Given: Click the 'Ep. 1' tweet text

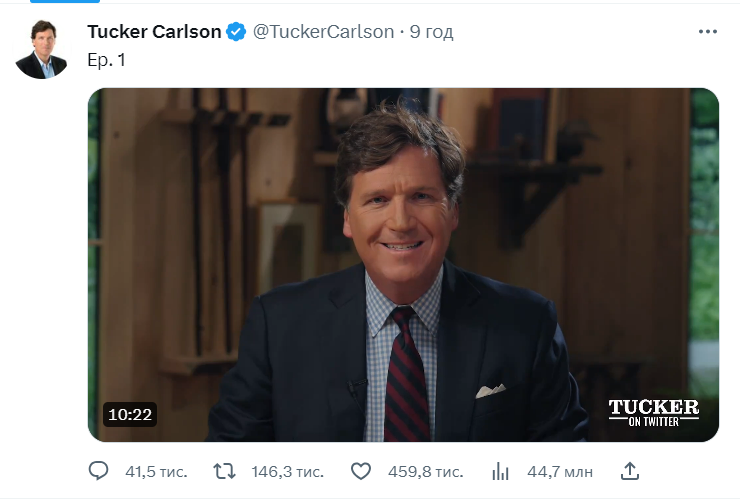Looking at the screenshot, I should point(106,60).
